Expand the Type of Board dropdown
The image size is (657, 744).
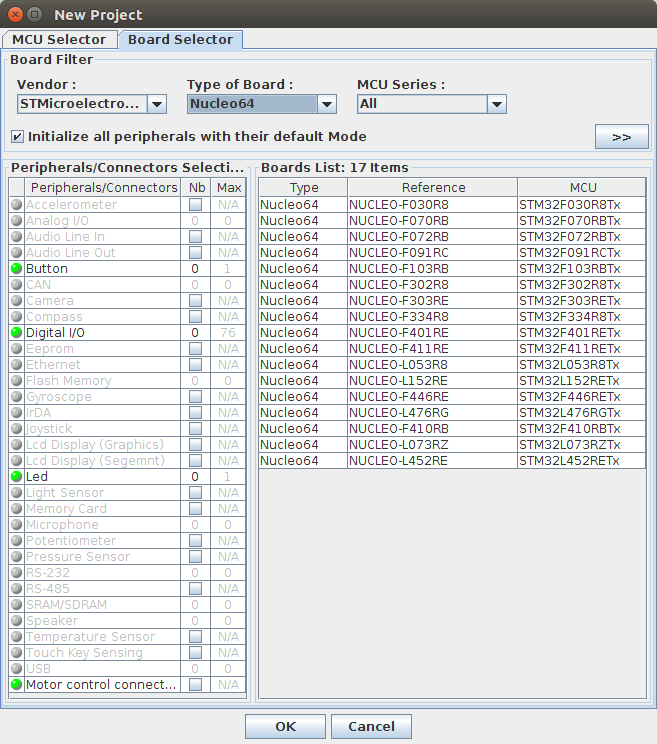(327, 104)
